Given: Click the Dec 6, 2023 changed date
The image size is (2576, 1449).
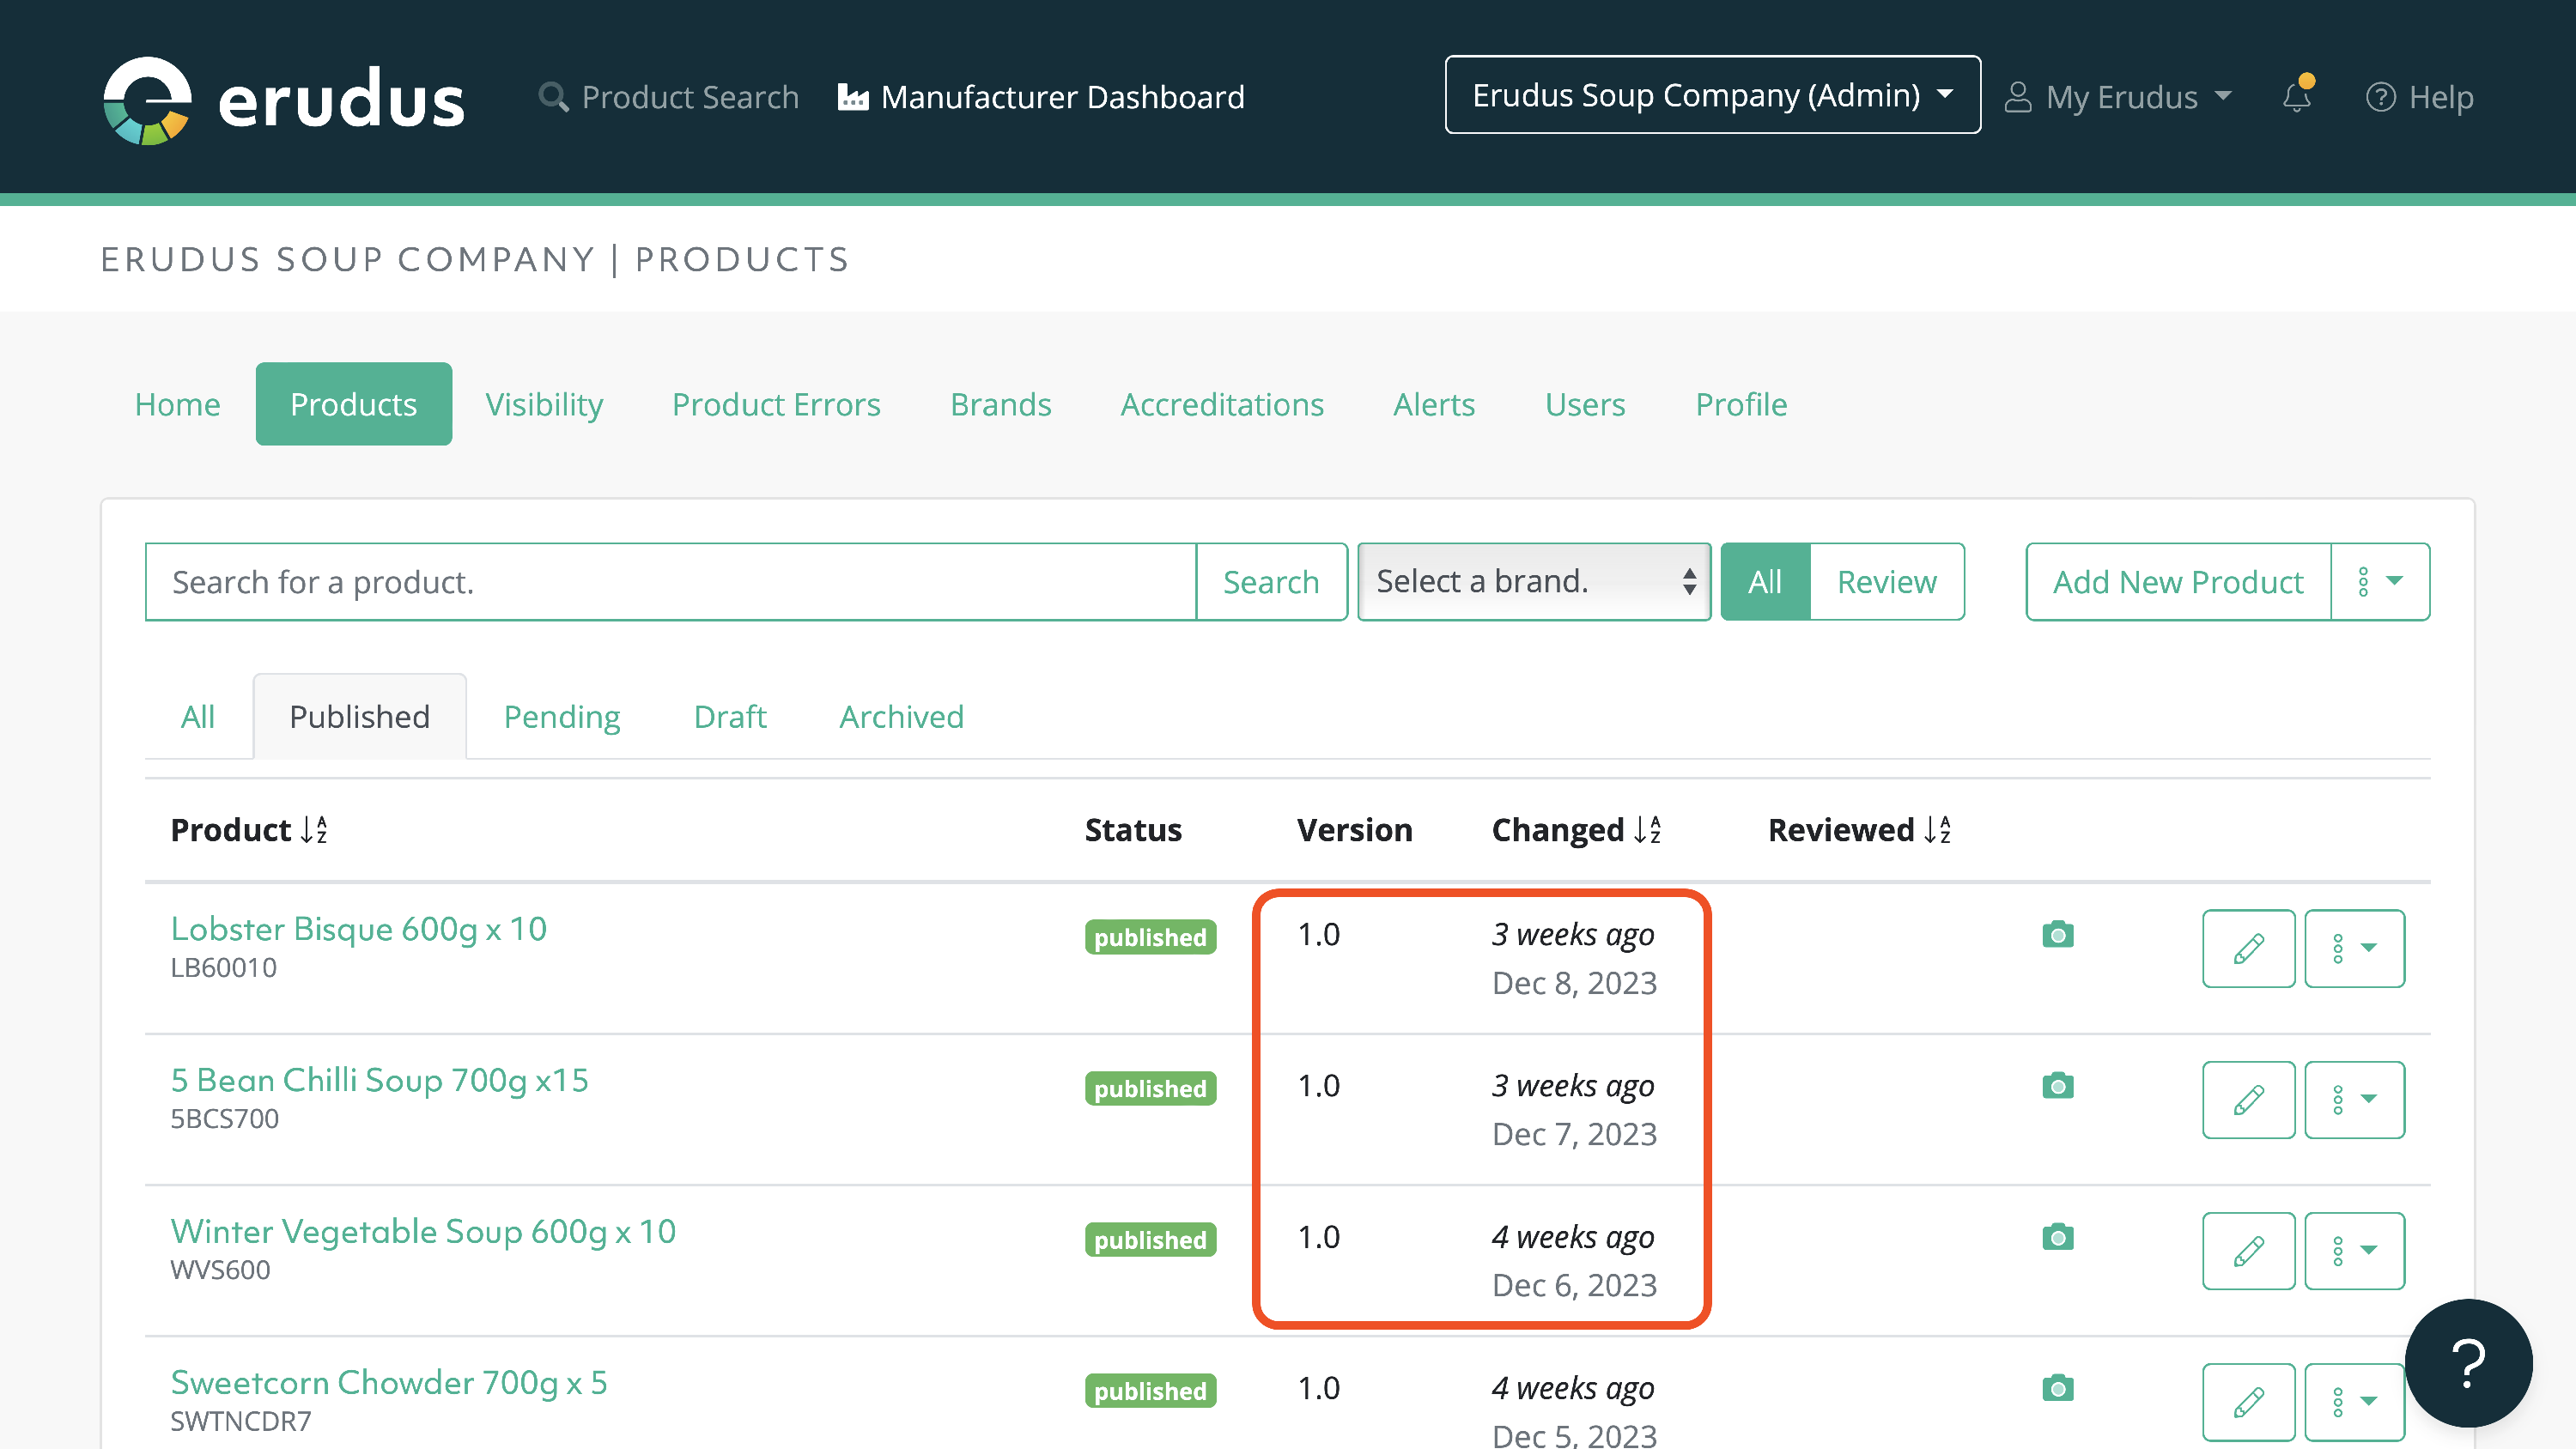Looking at the screenshot, I should coord(1574,1286).
